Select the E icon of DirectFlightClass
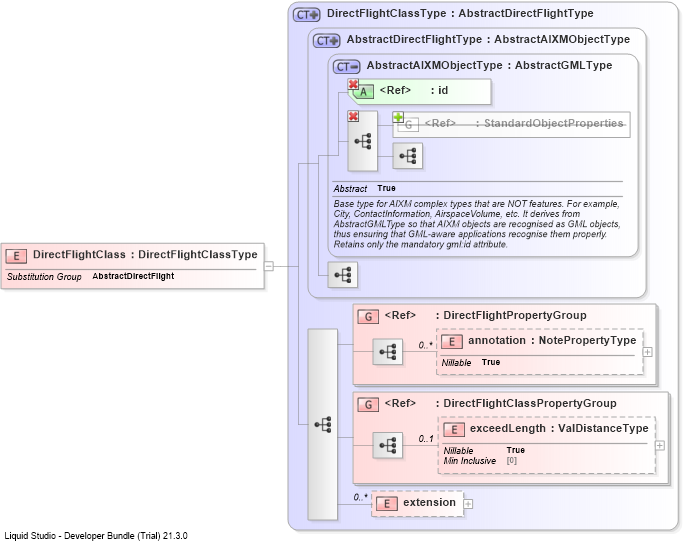This screenshot has width=683, height=541. coord(16,256)
